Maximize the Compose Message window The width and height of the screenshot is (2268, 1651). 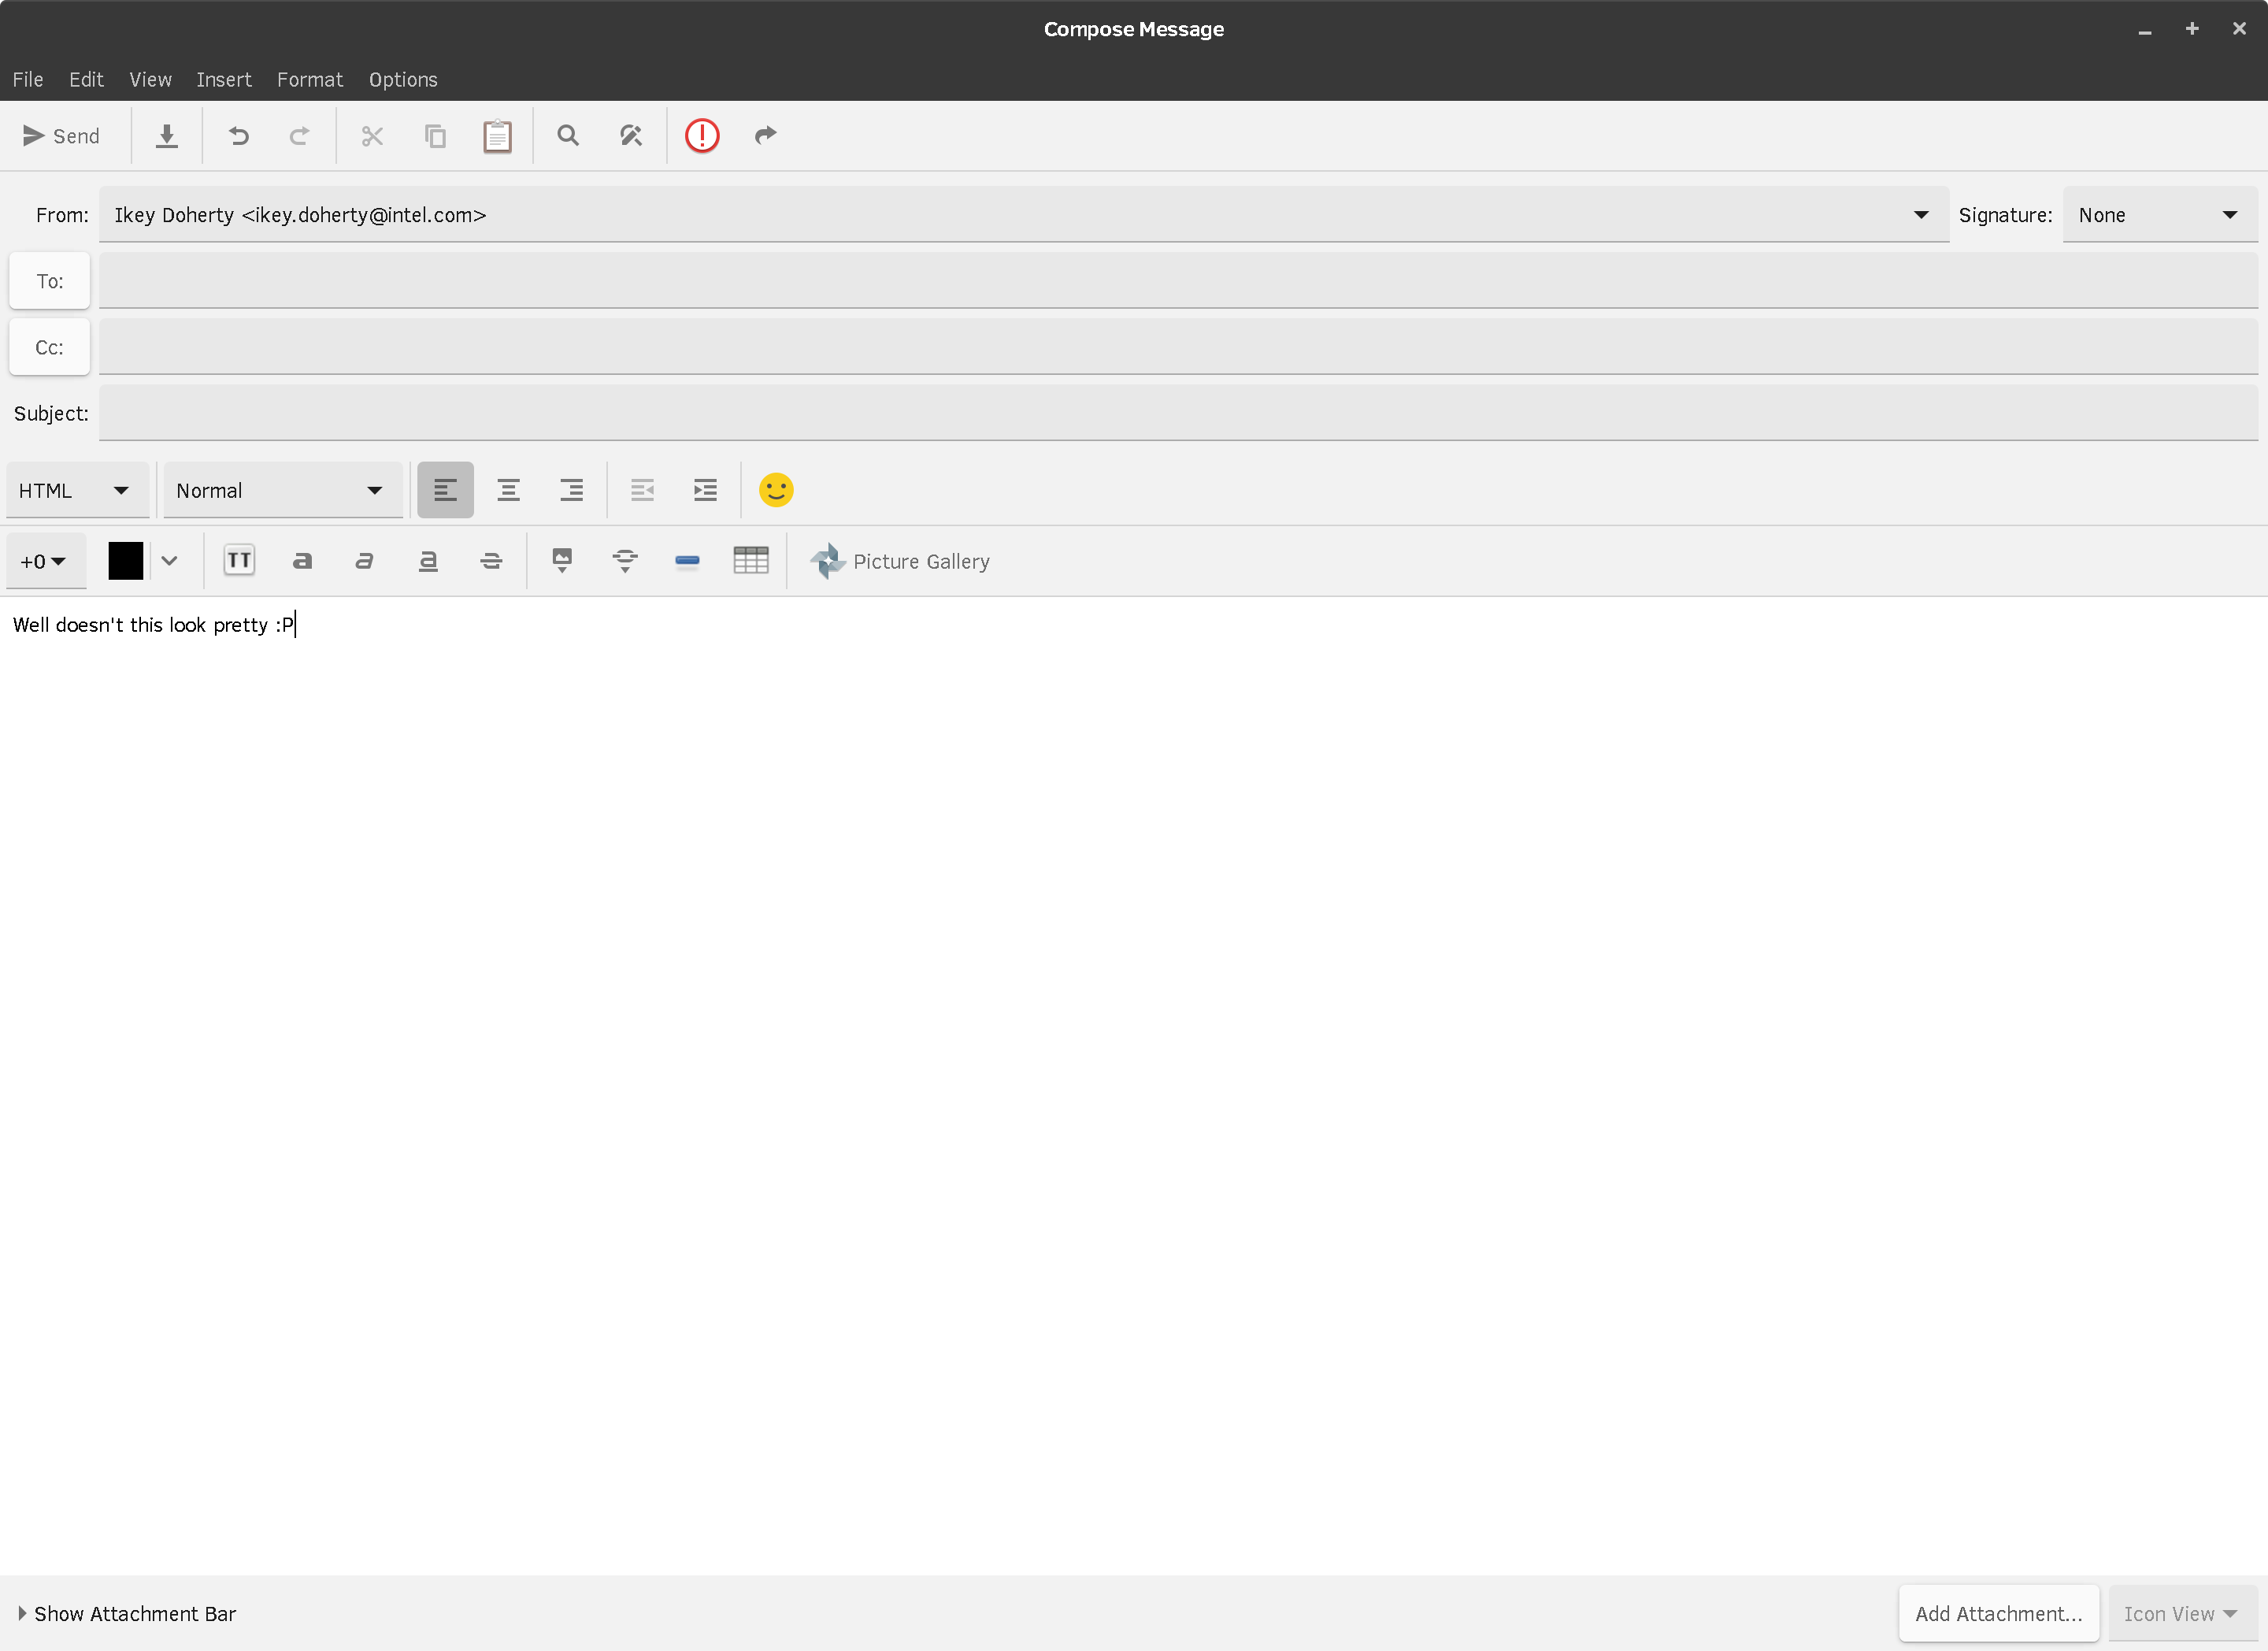(2192, 30)
